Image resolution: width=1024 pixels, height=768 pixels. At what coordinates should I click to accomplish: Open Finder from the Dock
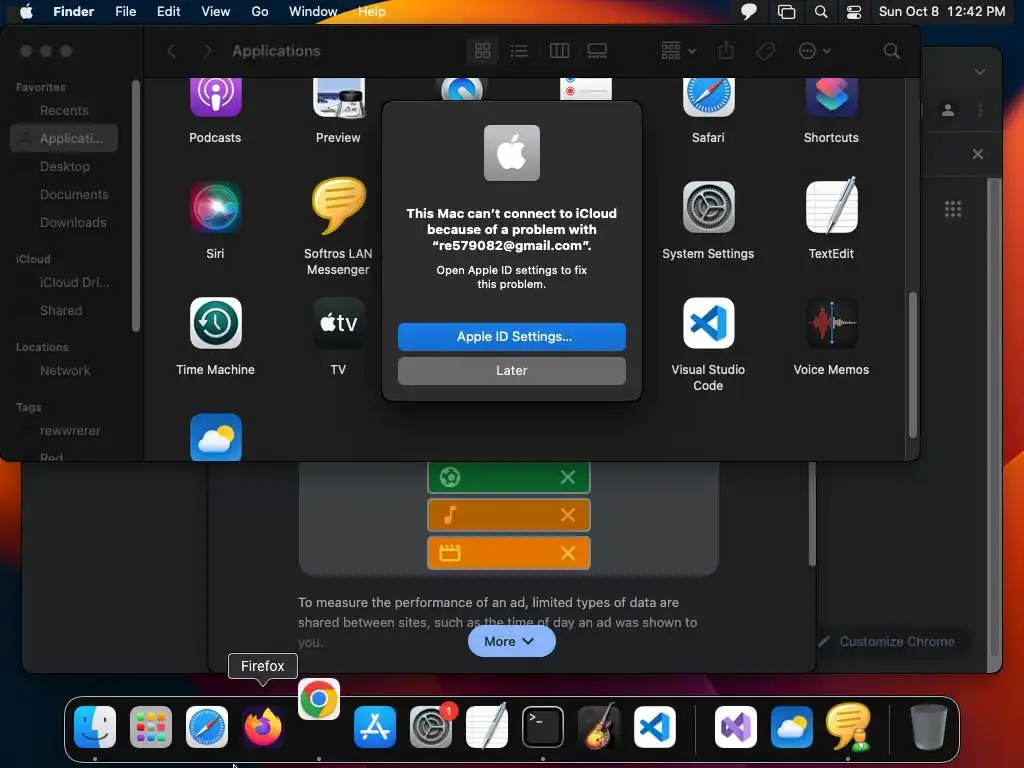[x=95, y=727]
